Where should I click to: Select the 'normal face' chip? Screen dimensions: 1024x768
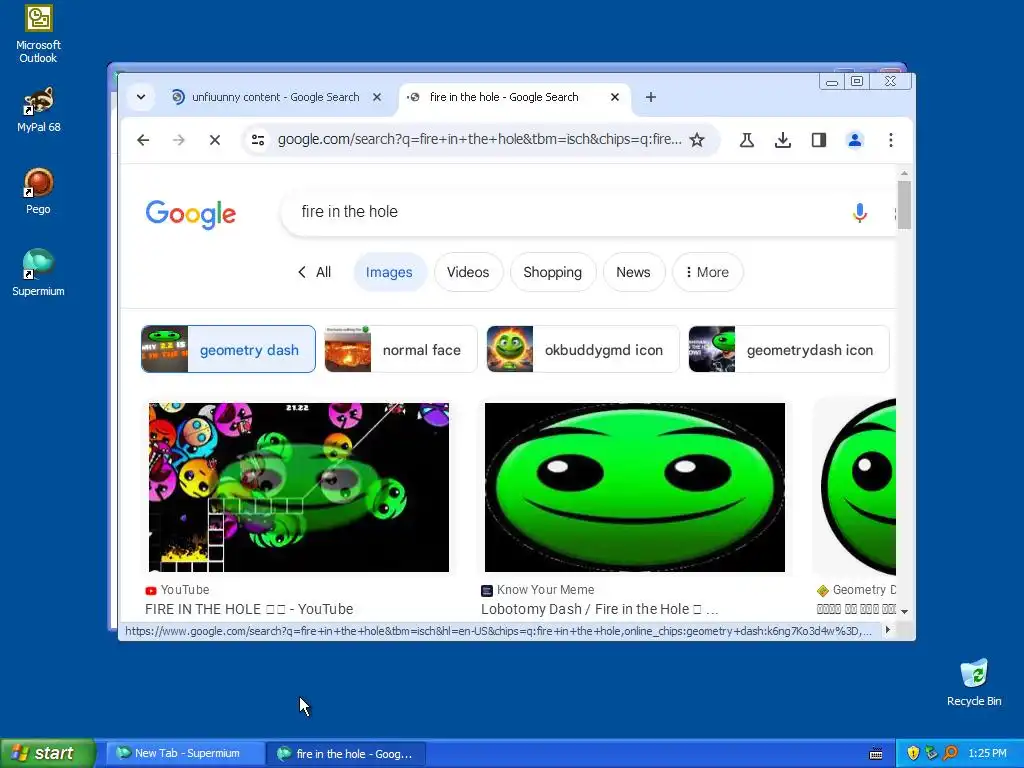pyautogui.click(x=401, y=349)
